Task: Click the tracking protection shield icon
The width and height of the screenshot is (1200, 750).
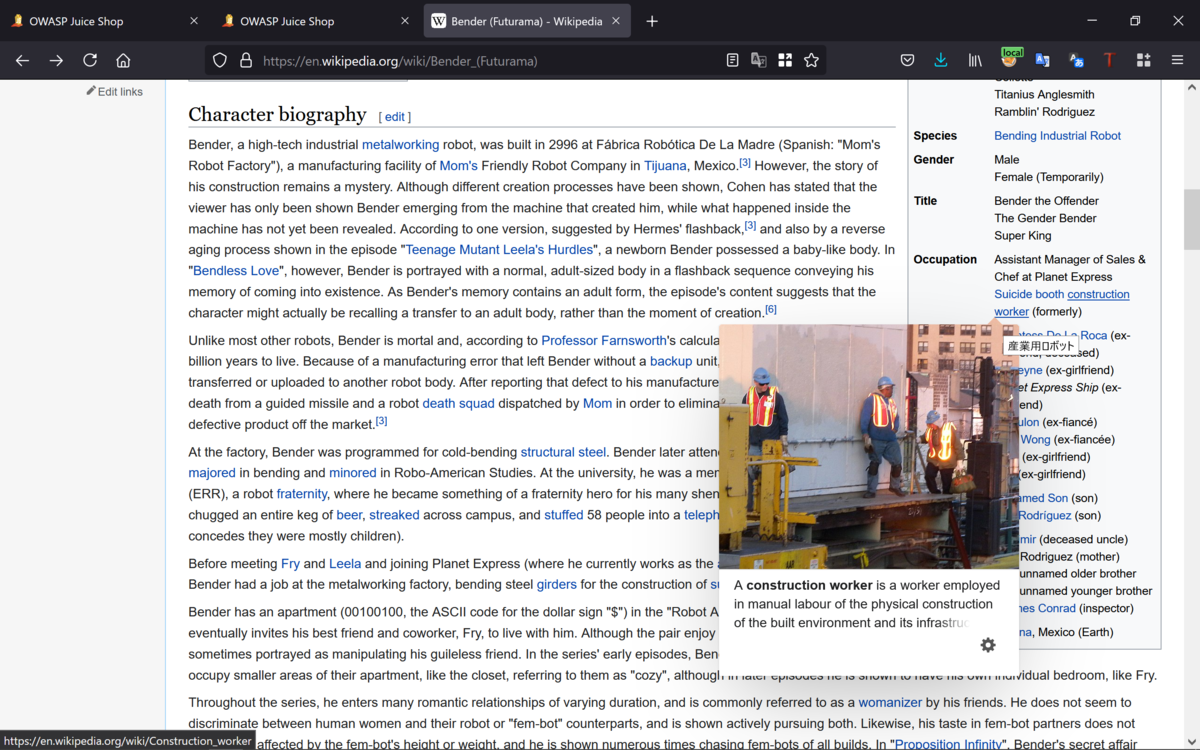Action: tap(220, 60)
